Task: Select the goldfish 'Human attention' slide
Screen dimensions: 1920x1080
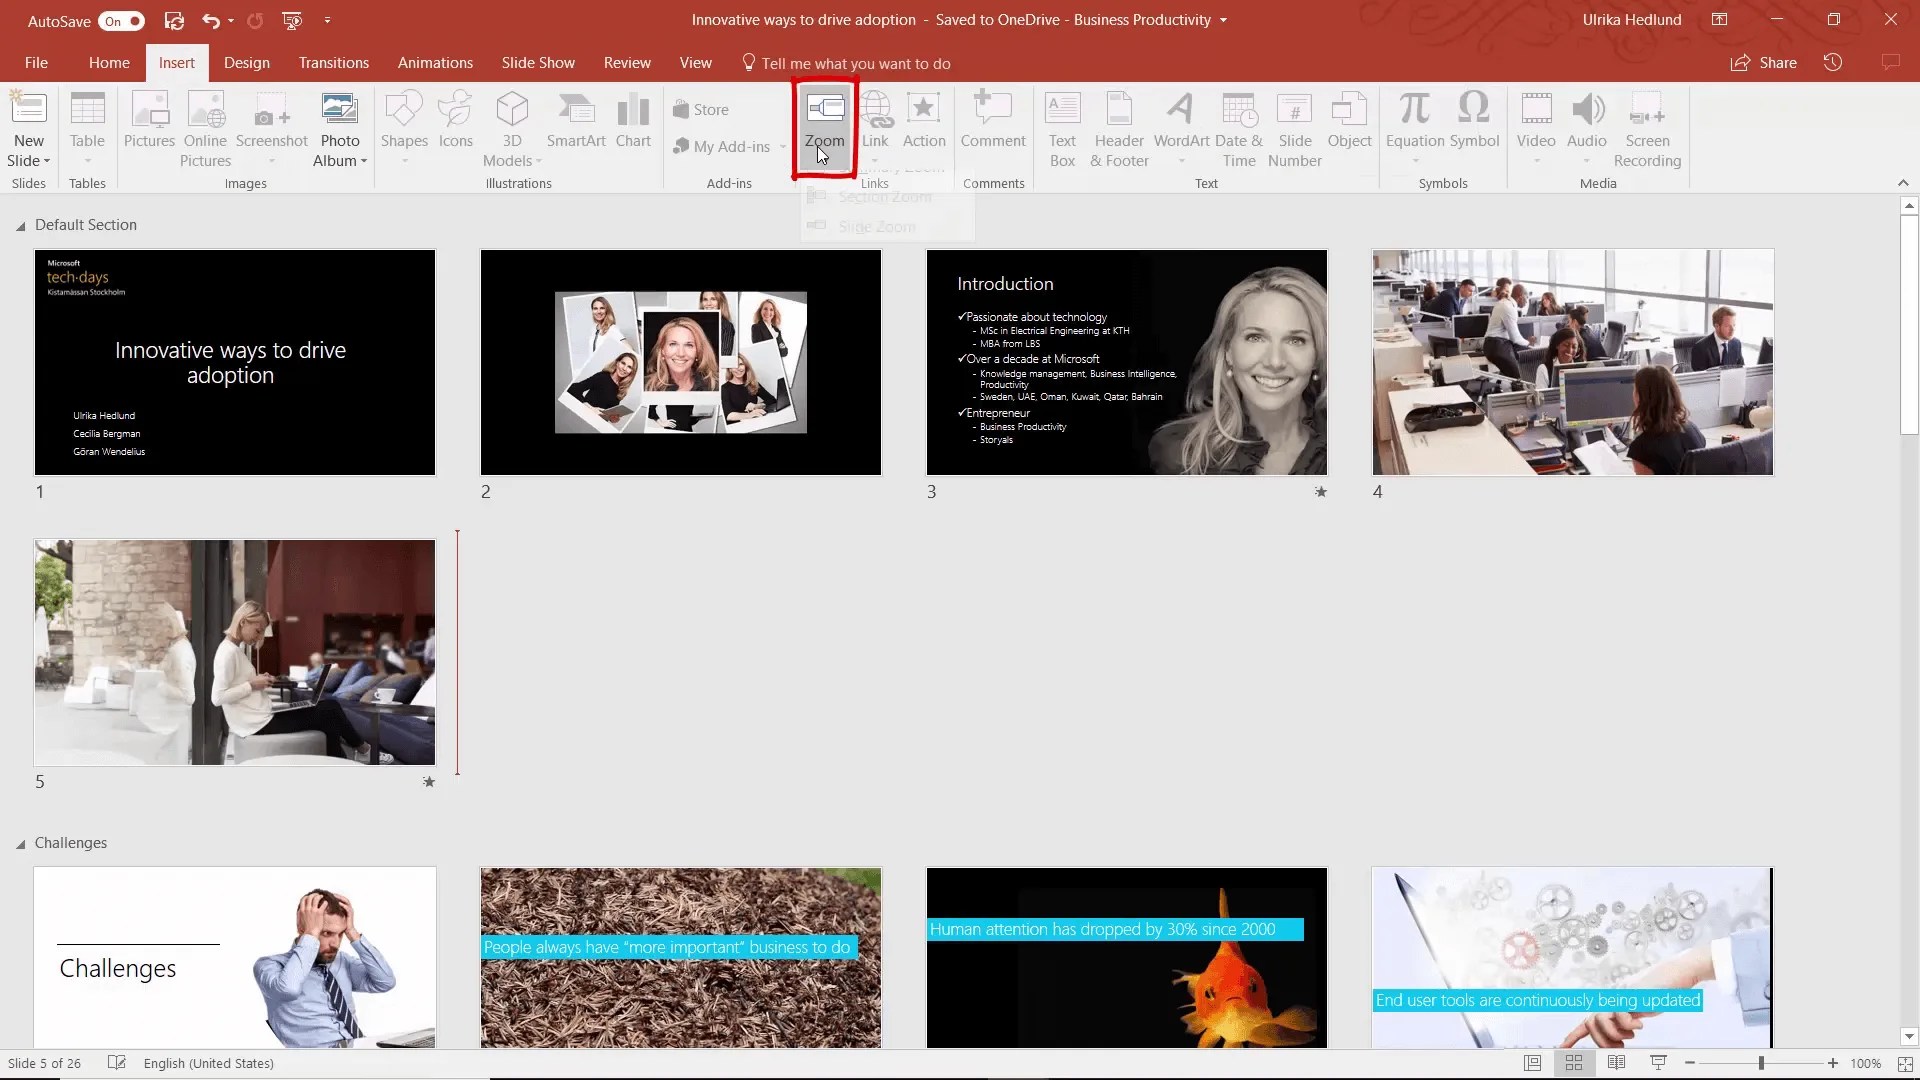Action: [x=1127, y=957]
